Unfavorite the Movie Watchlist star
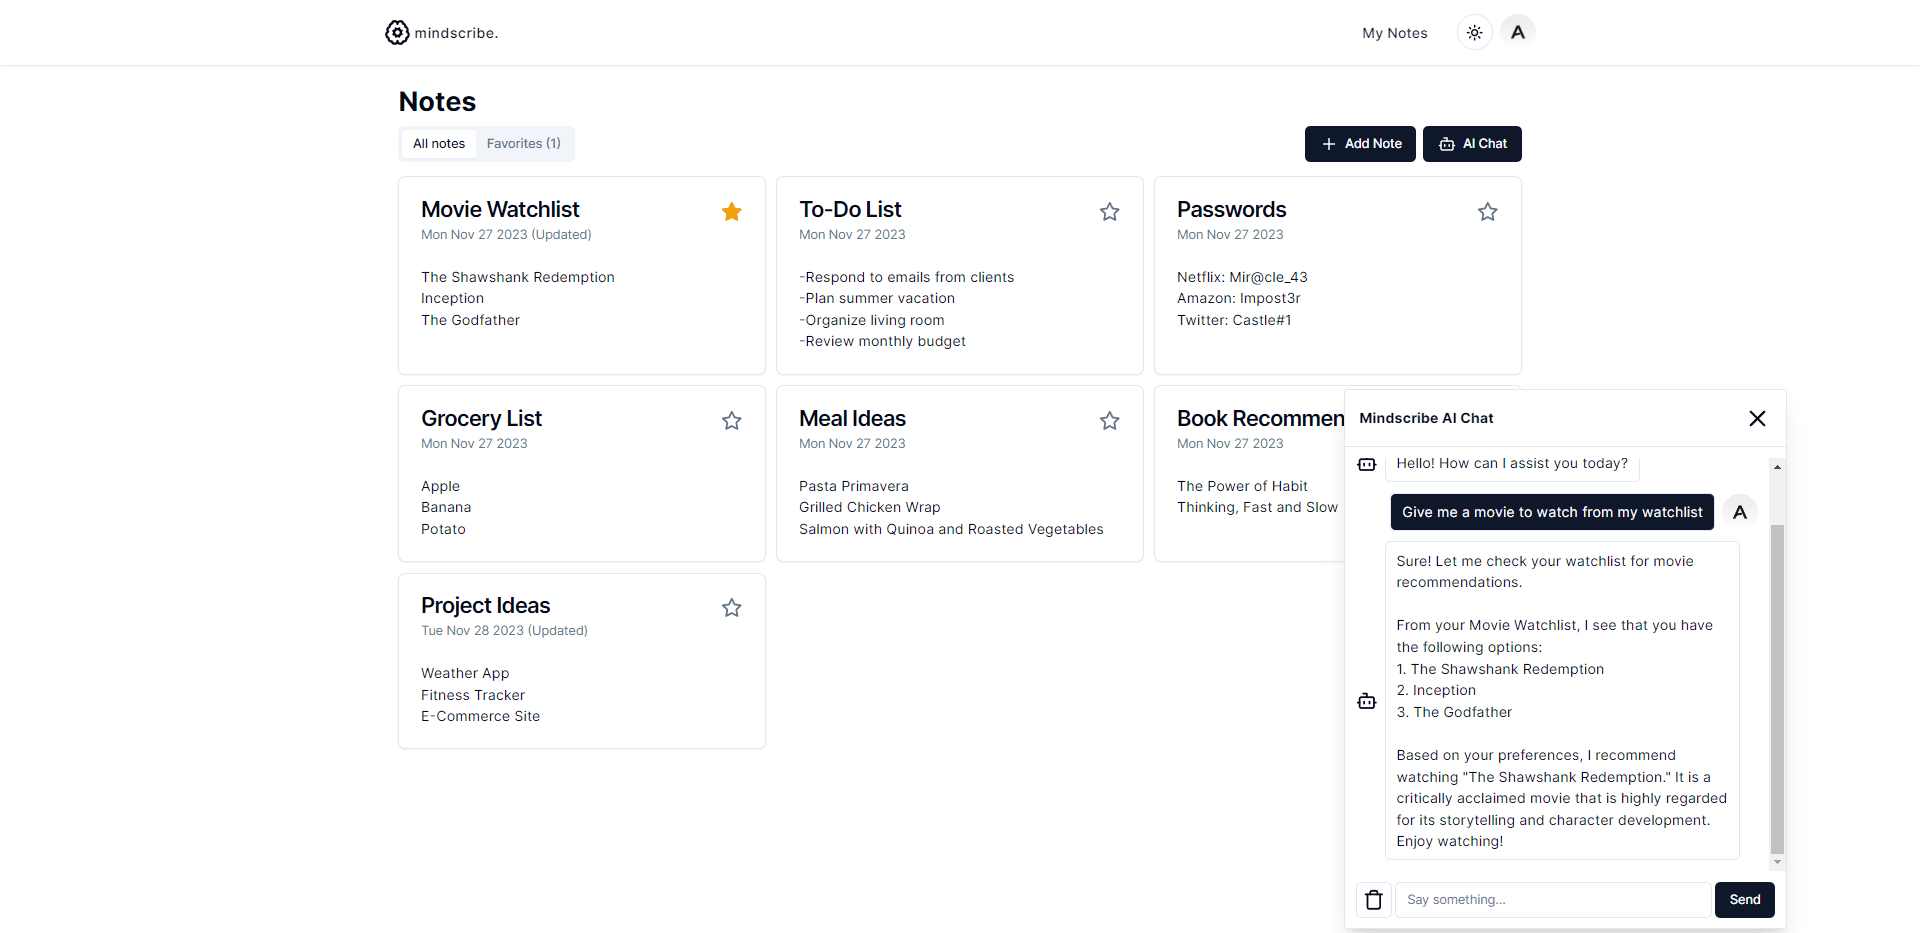This screenshot has width=1920, height=933. (x=732, y=212)
